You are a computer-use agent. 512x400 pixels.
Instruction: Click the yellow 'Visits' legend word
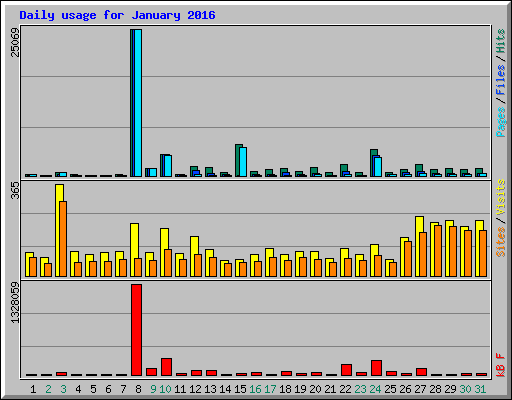click(500, 198)
